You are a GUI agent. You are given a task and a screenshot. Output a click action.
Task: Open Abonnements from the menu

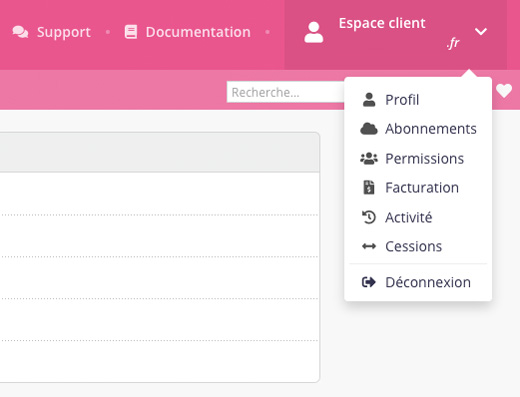coord(418,129)
